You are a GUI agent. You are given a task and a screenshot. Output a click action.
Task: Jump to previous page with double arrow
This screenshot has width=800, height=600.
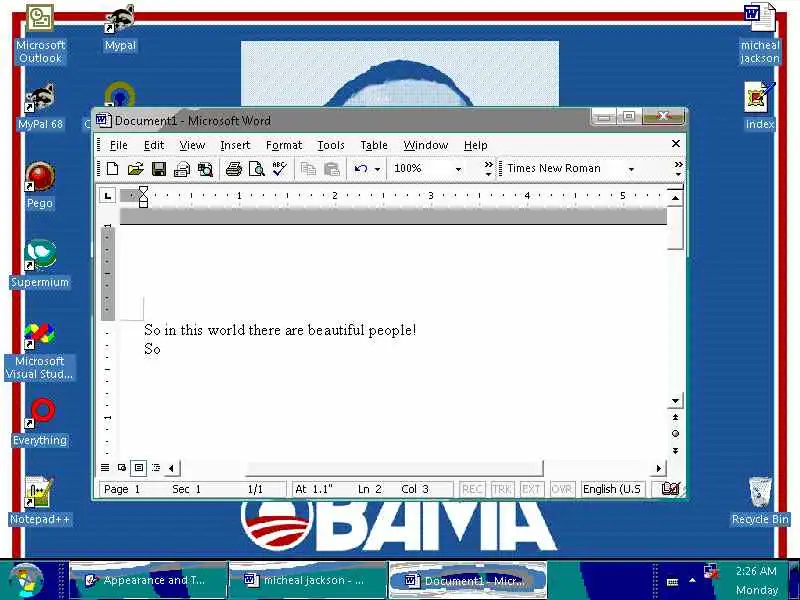pos(676,417)
